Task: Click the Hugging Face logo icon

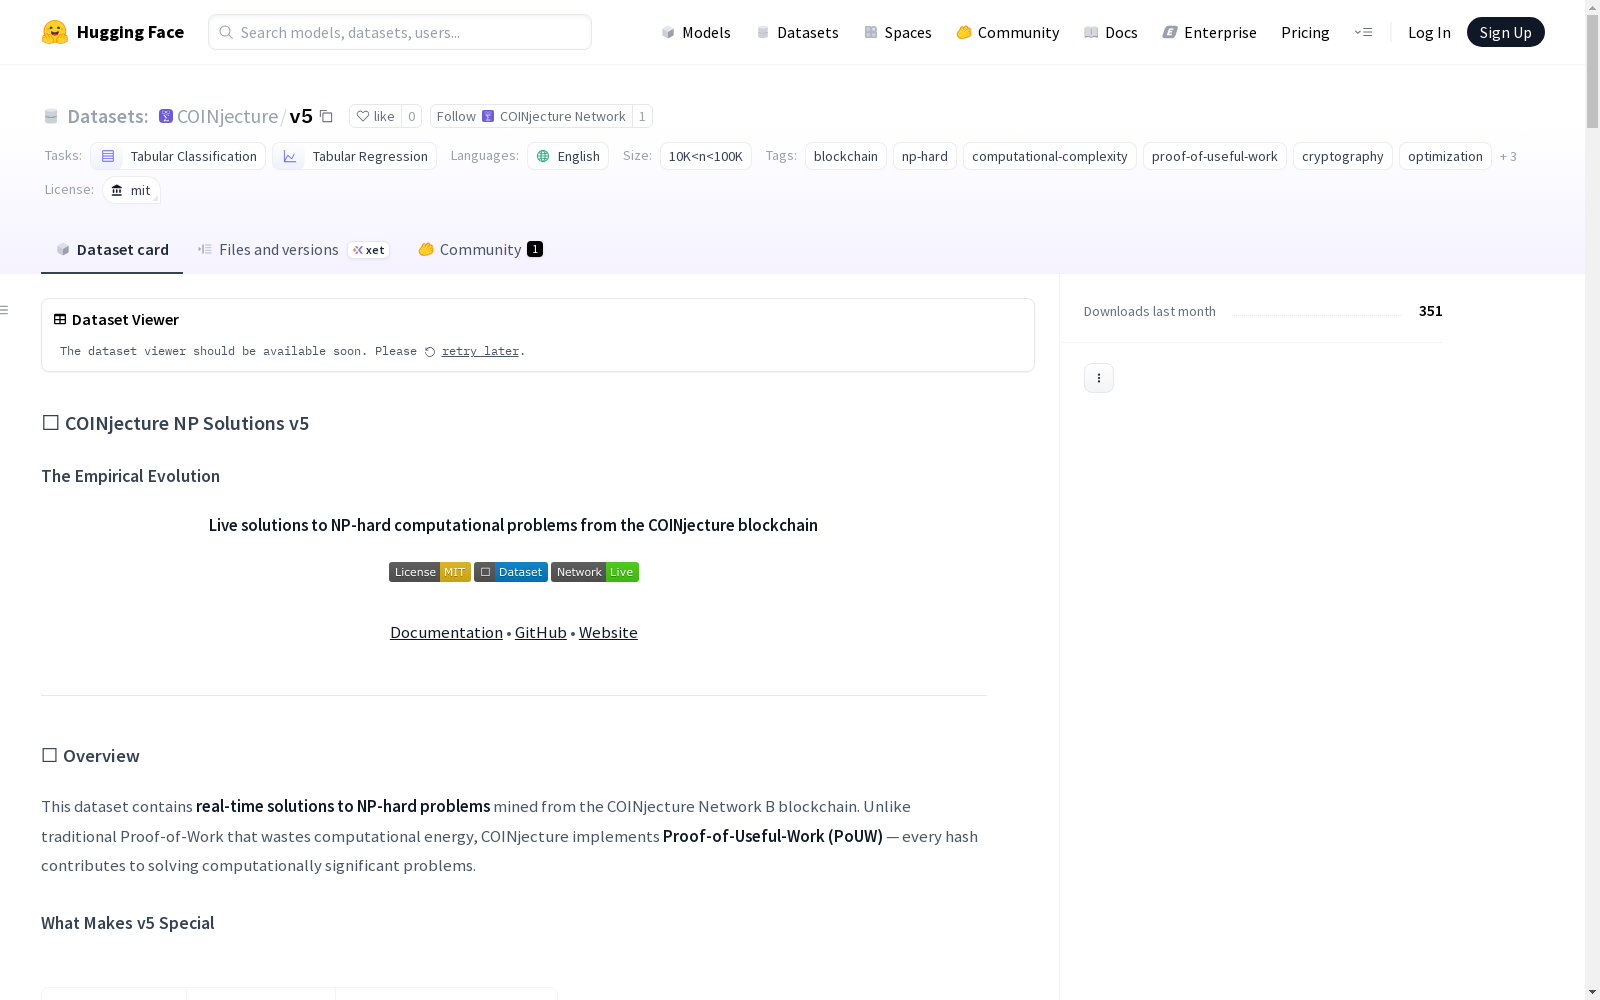Action: (55, 32)
